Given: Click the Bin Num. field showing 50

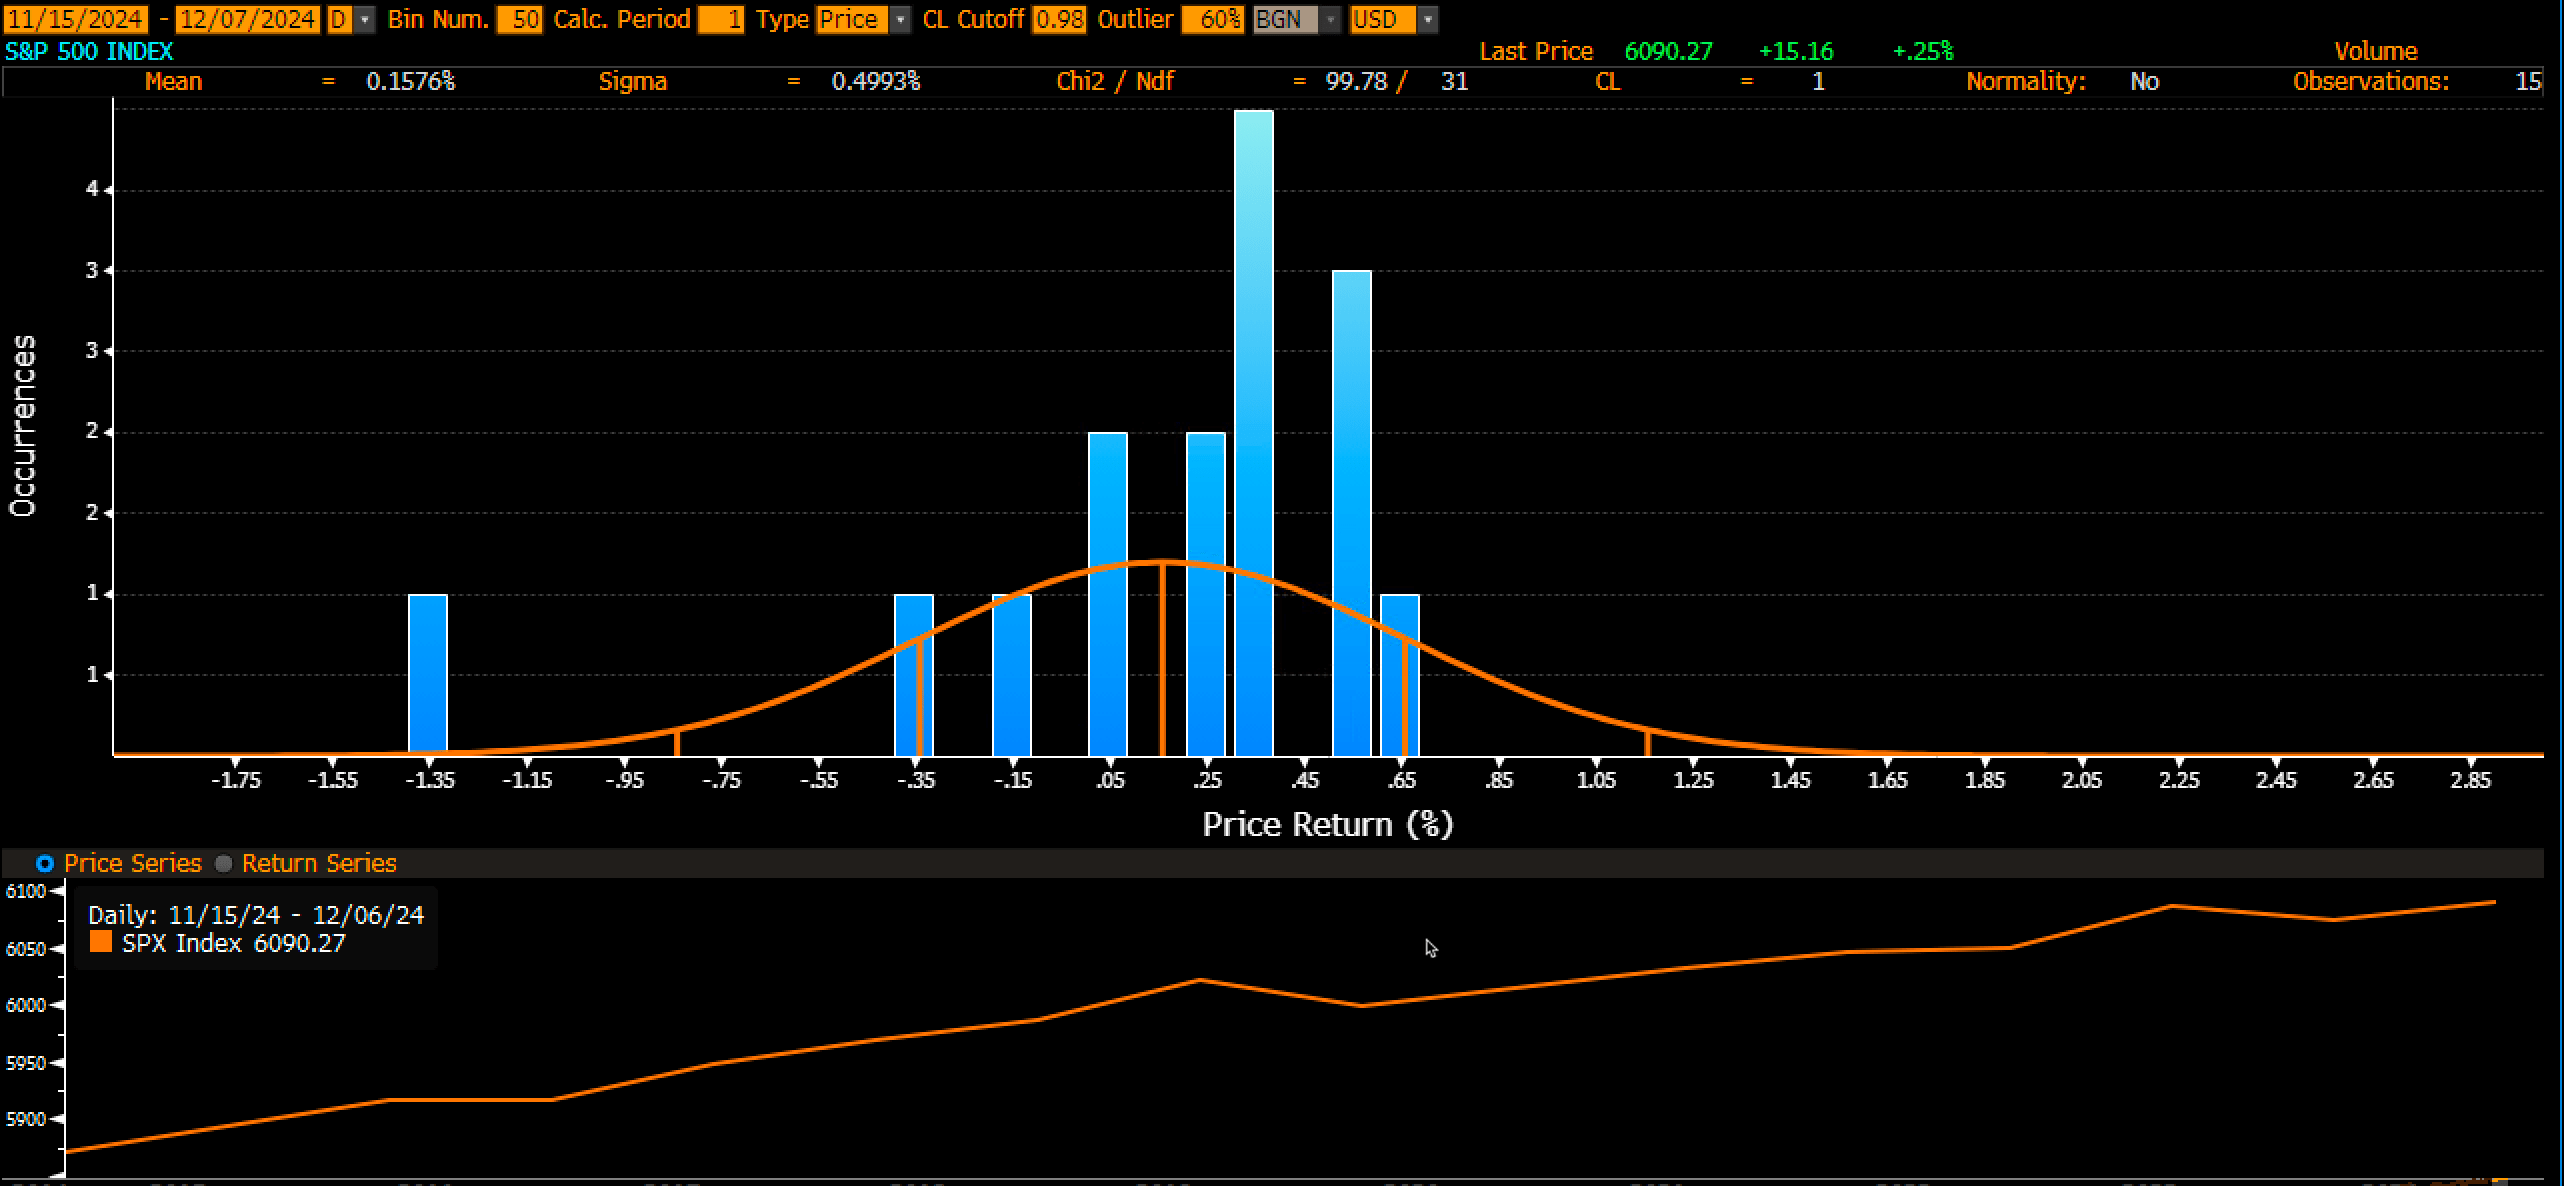Looking at the screenshot, I should [519, 19].
